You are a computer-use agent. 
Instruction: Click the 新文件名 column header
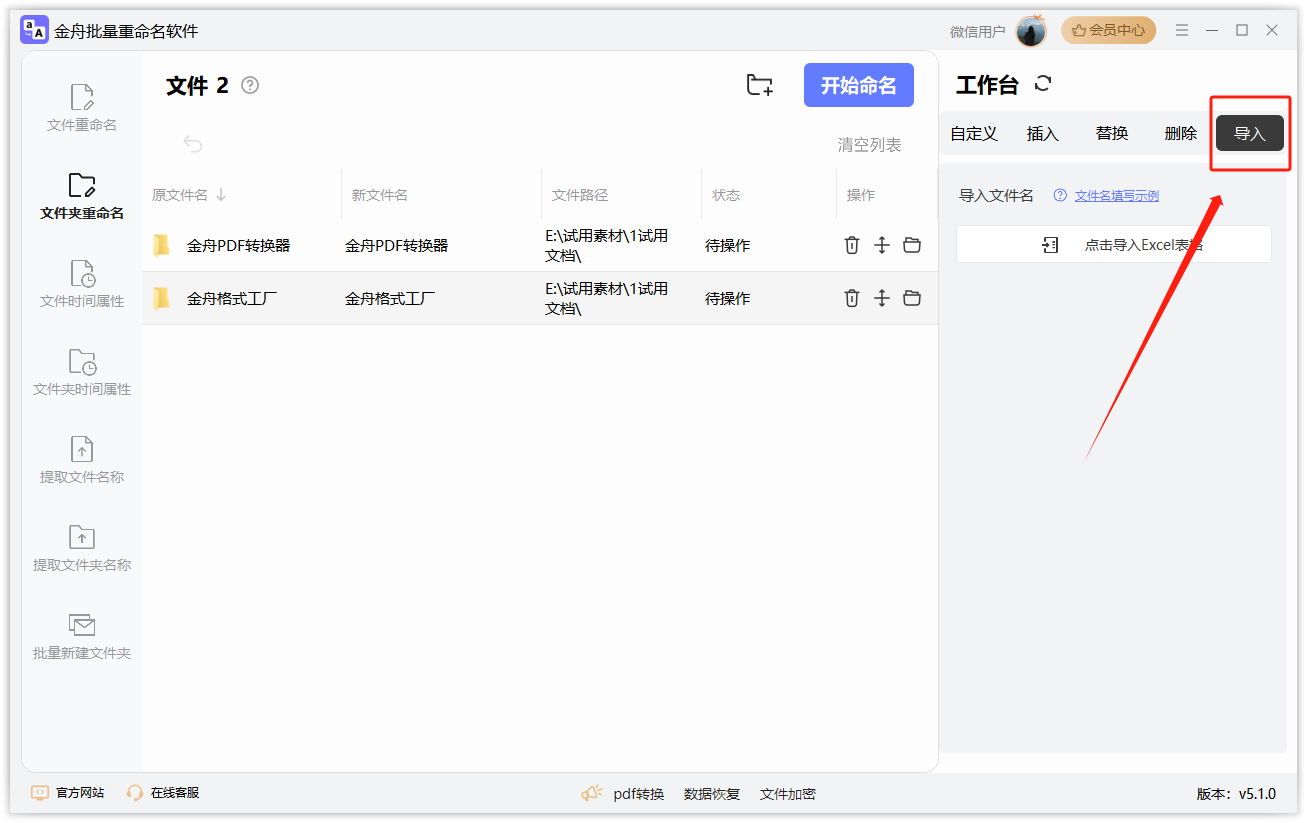coord(380,195)
